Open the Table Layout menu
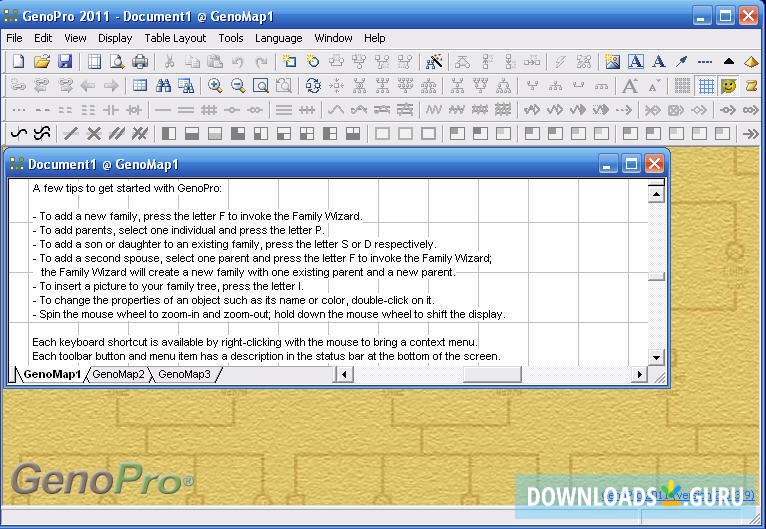Screen dimensions: 766x529 coord(175,38)
